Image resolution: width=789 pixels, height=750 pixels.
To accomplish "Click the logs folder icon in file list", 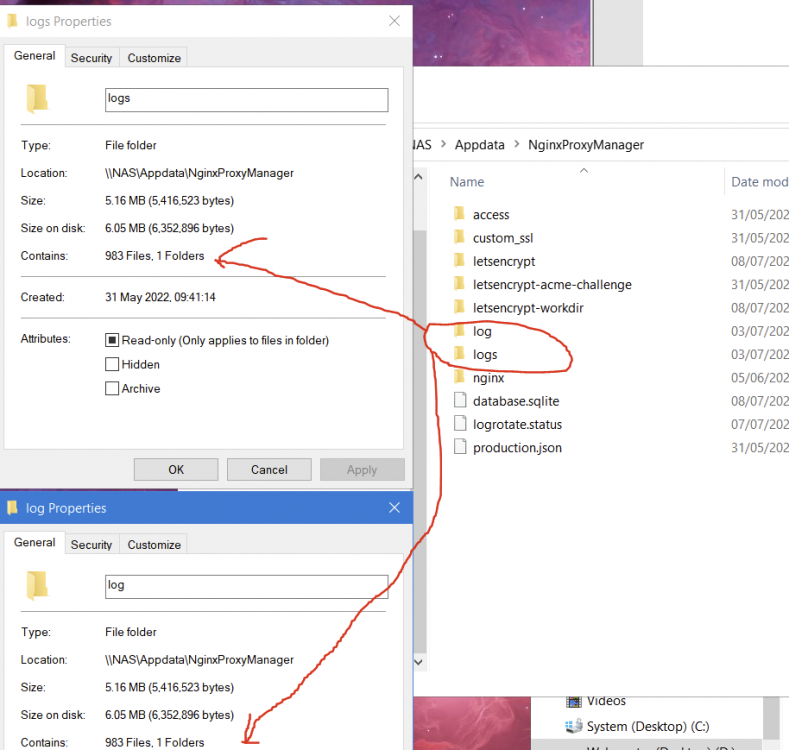I will point(459,354).
